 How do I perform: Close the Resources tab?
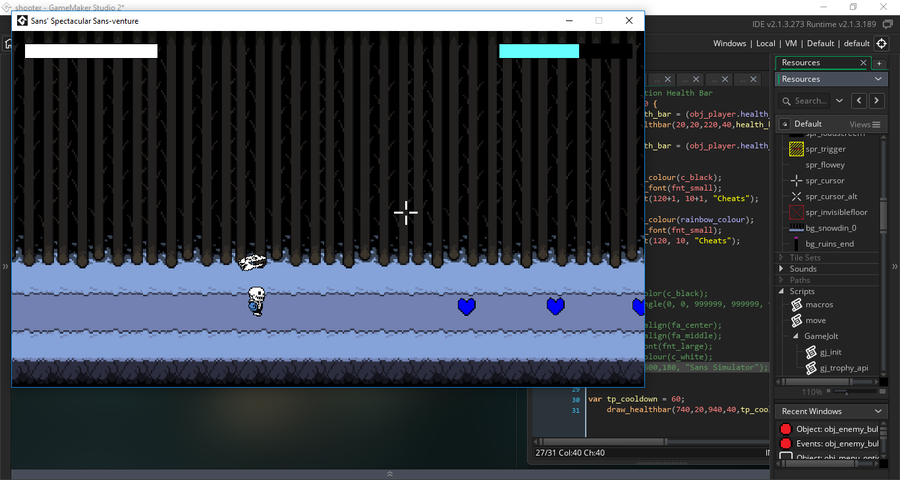tap(863, 63)
